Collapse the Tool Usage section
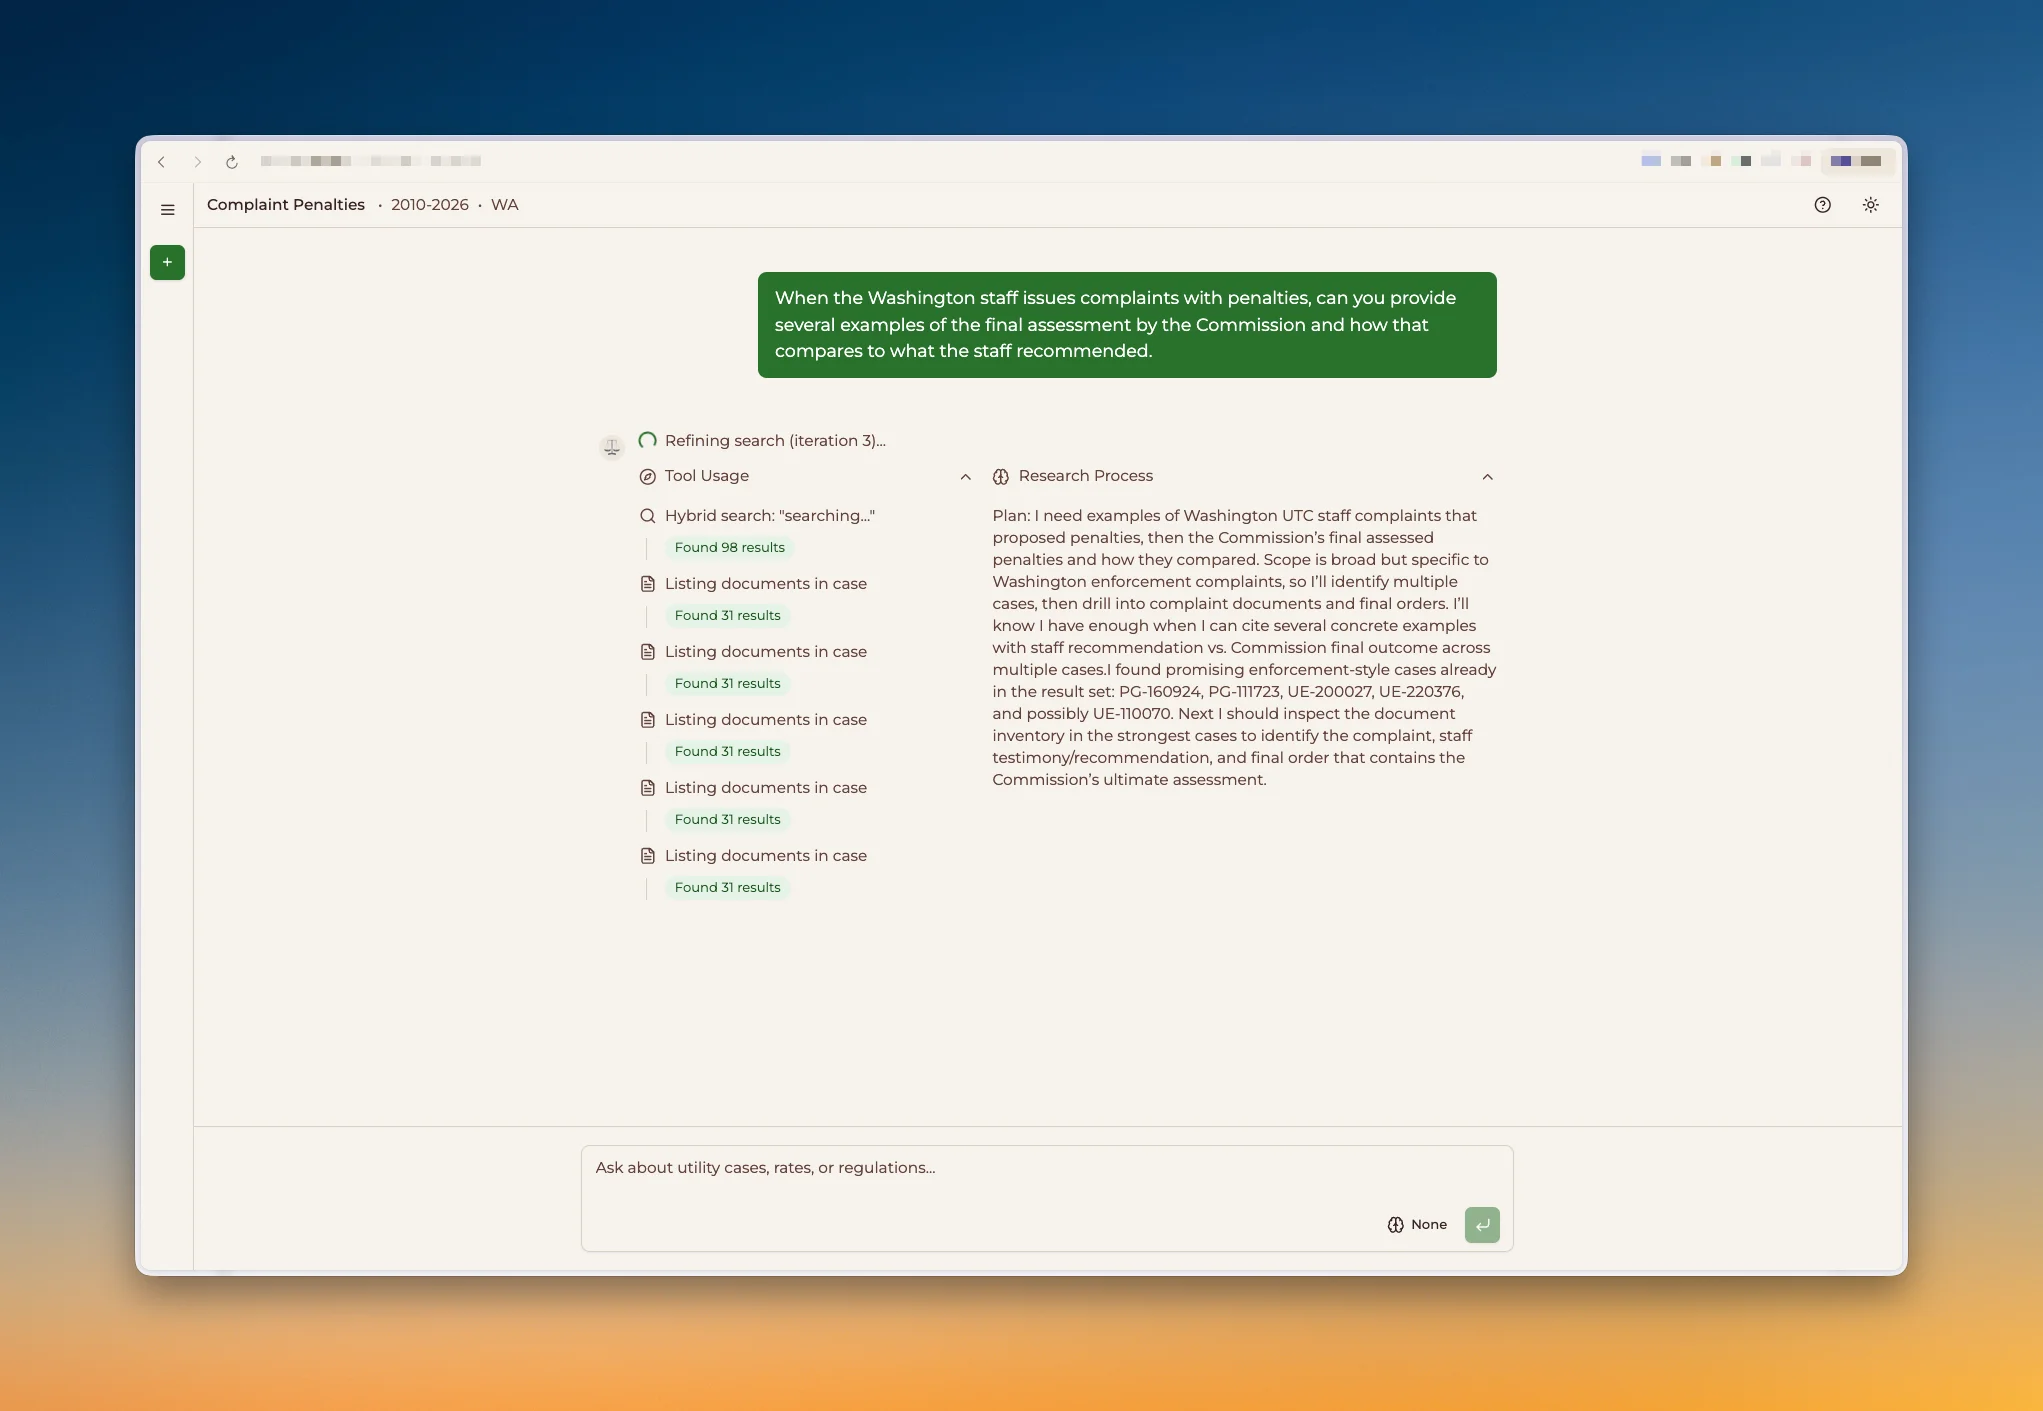Viewport: 2043px width, 1411px height. point(965,477)
